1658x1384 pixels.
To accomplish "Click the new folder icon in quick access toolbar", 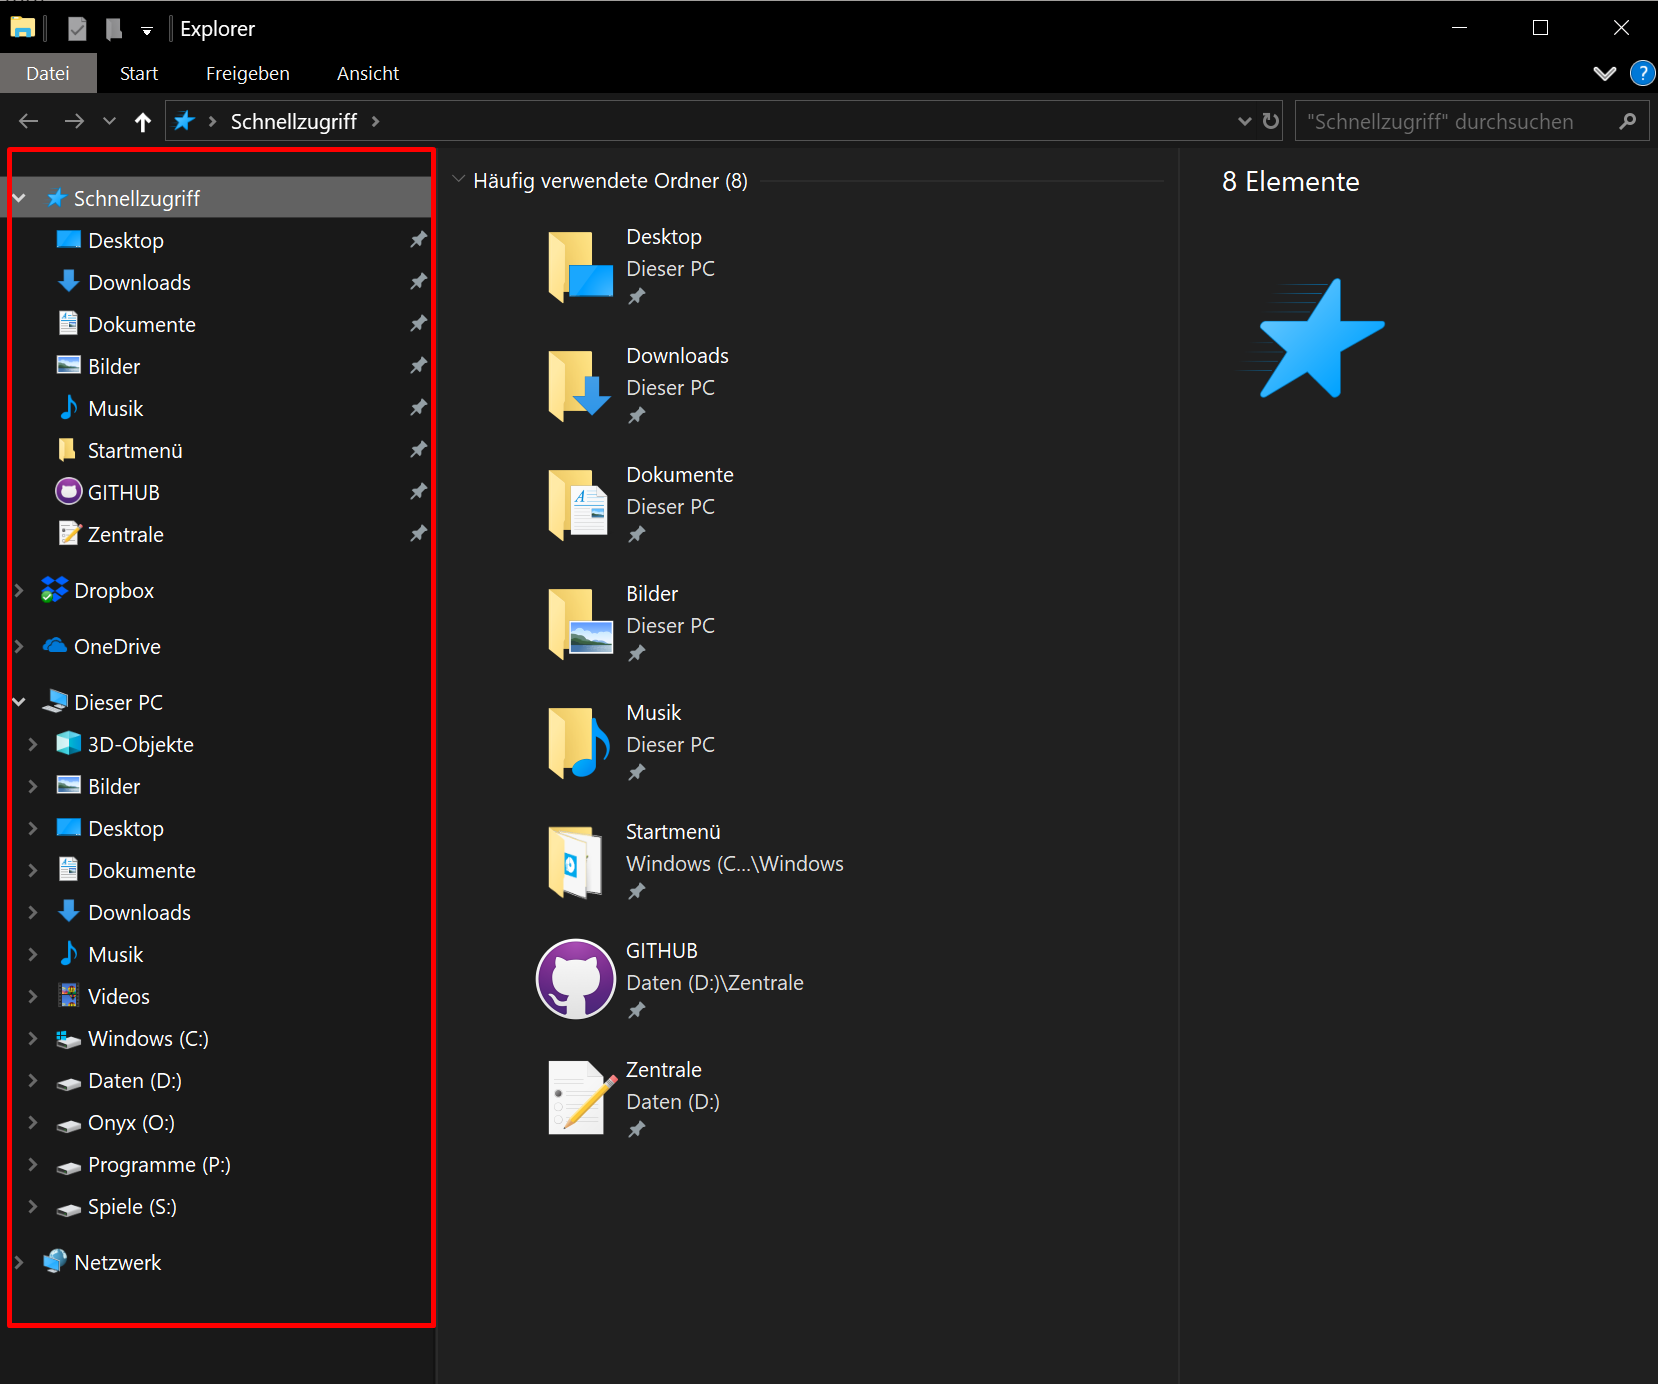I will (x=113, y=28).
